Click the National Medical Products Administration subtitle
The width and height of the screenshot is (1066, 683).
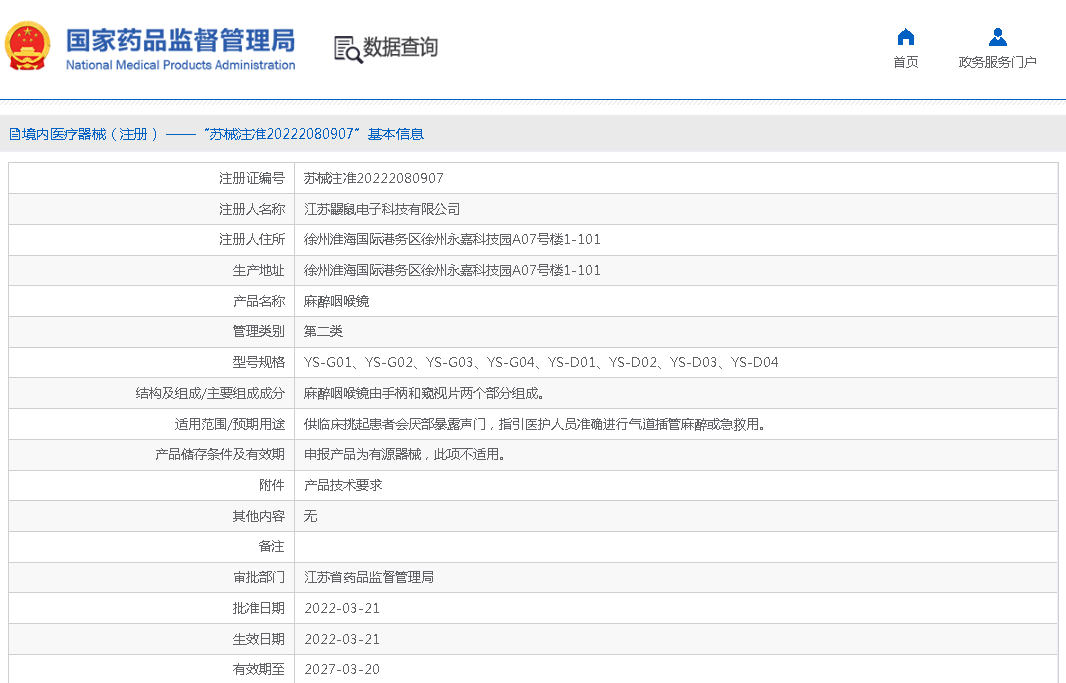tap(180, 65)
